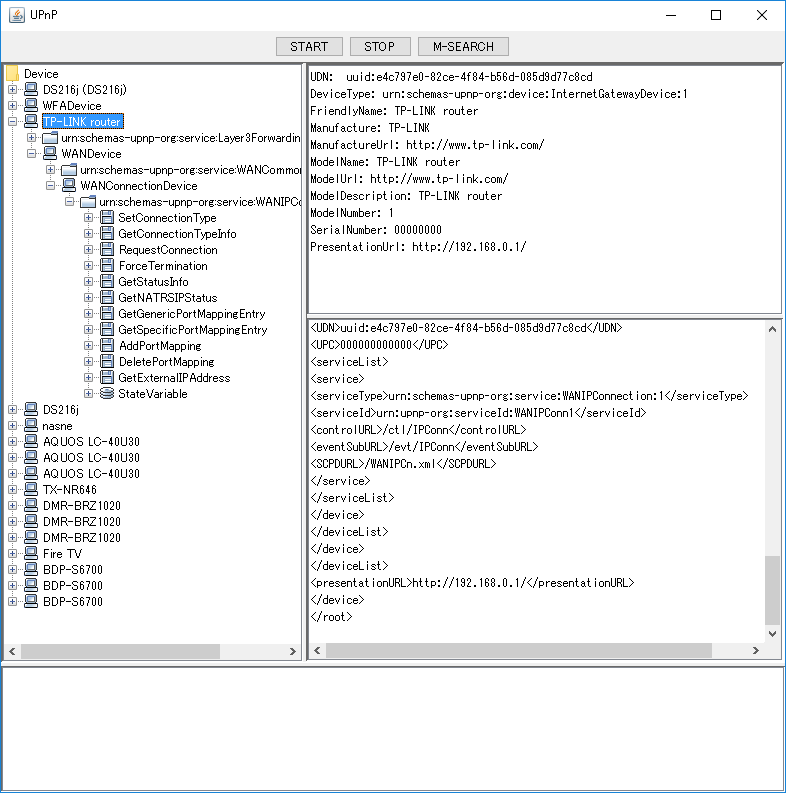Click the empty log text area at the bottom

coord(393,729)
